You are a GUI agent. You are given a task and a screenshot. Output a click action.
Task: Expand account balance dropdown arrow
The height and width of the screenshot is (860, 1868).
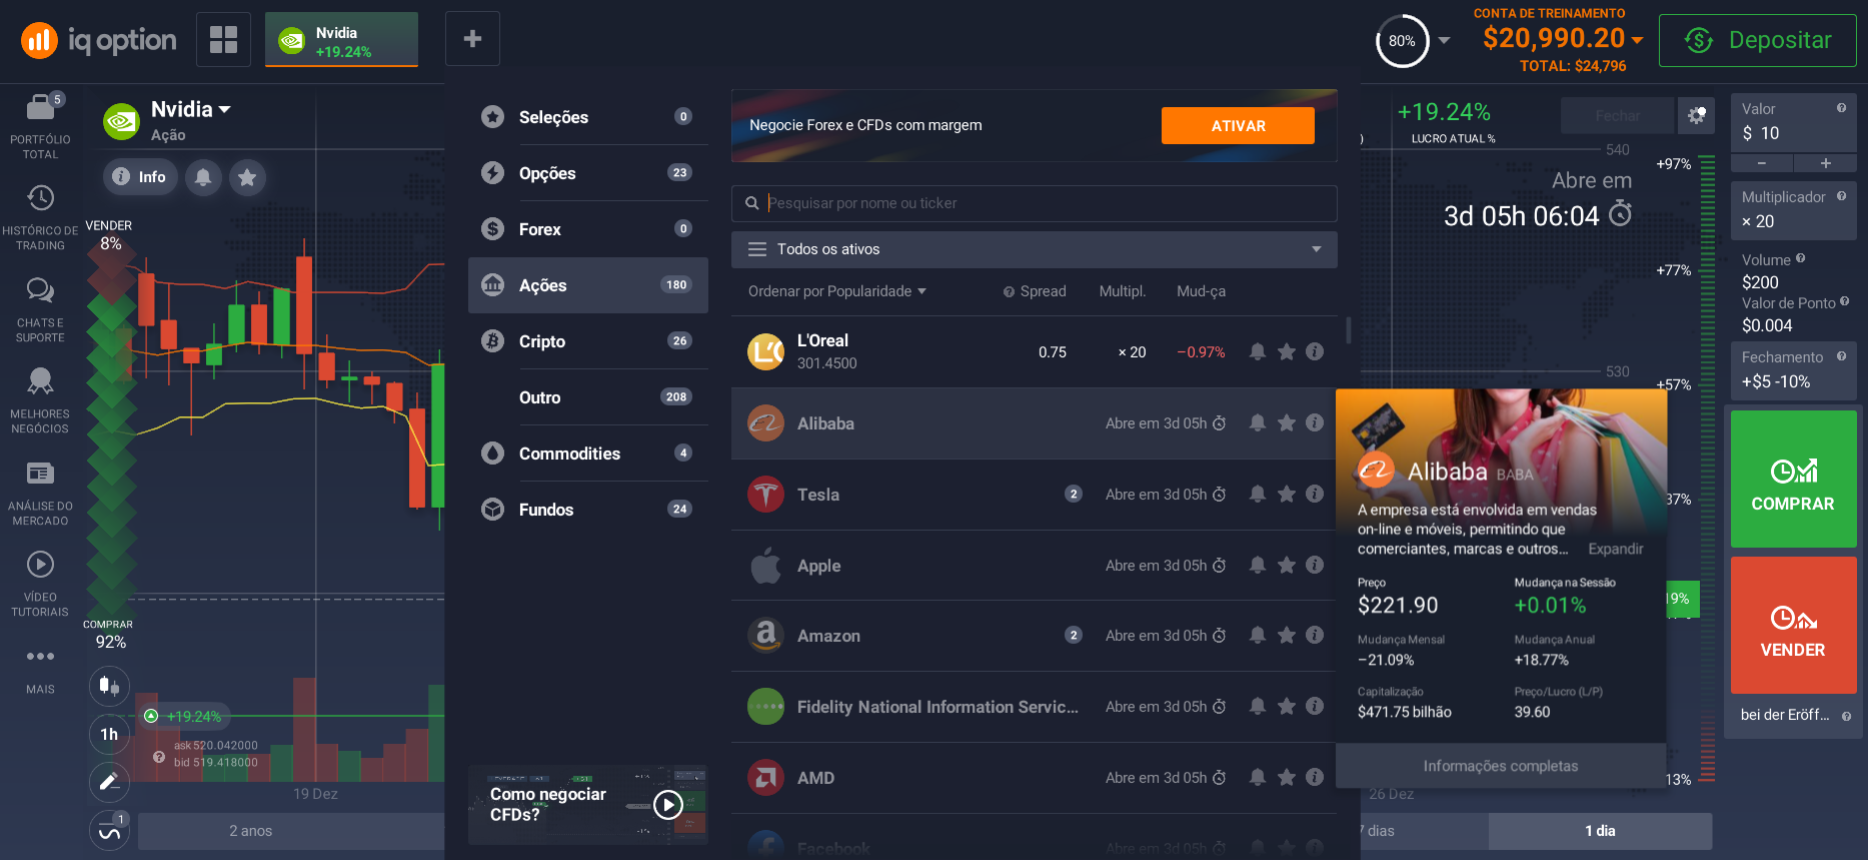1637,40
